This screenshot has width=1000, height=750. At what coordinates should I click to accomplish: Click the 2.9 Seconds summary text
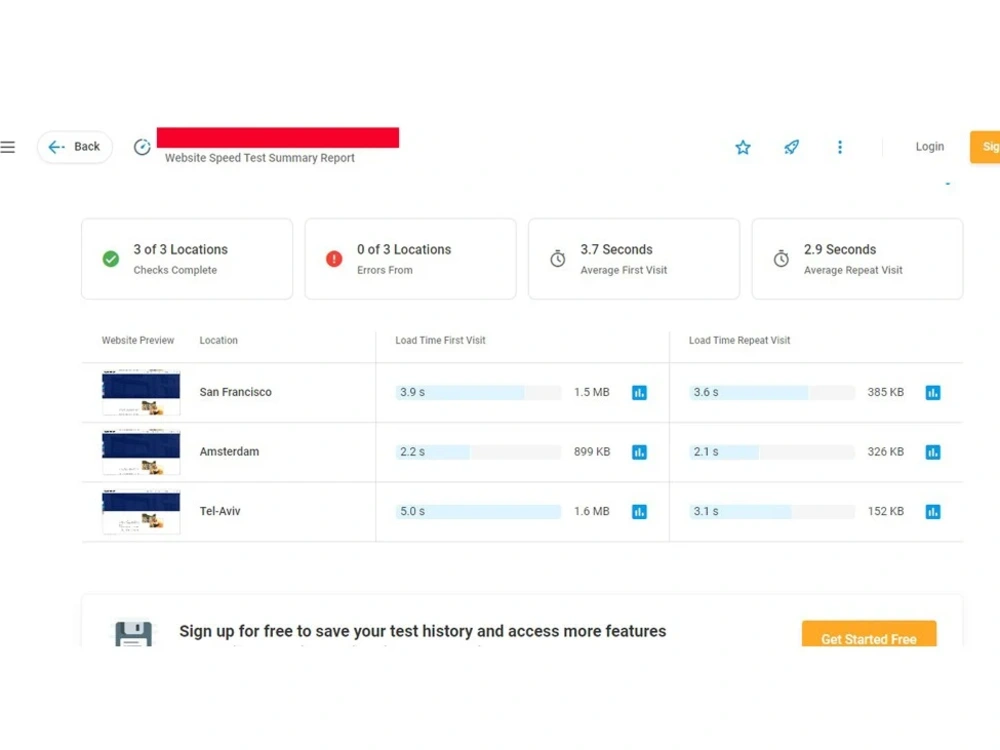point(840,249)
